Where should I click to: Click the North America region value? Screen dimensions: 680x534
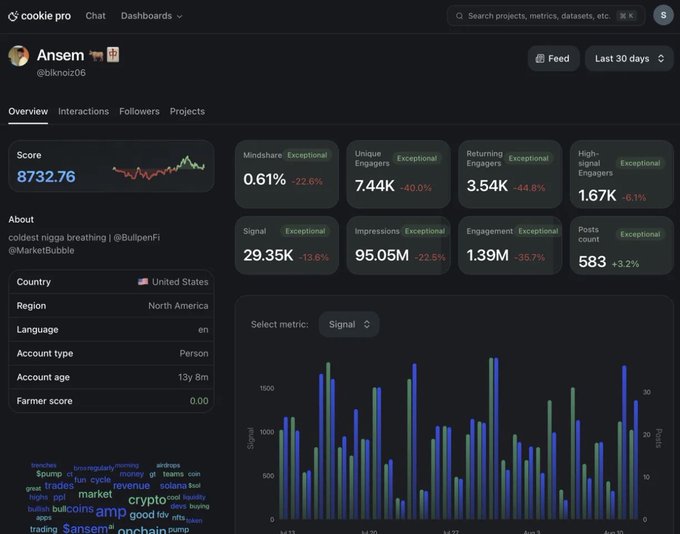[x=178, y=306]
